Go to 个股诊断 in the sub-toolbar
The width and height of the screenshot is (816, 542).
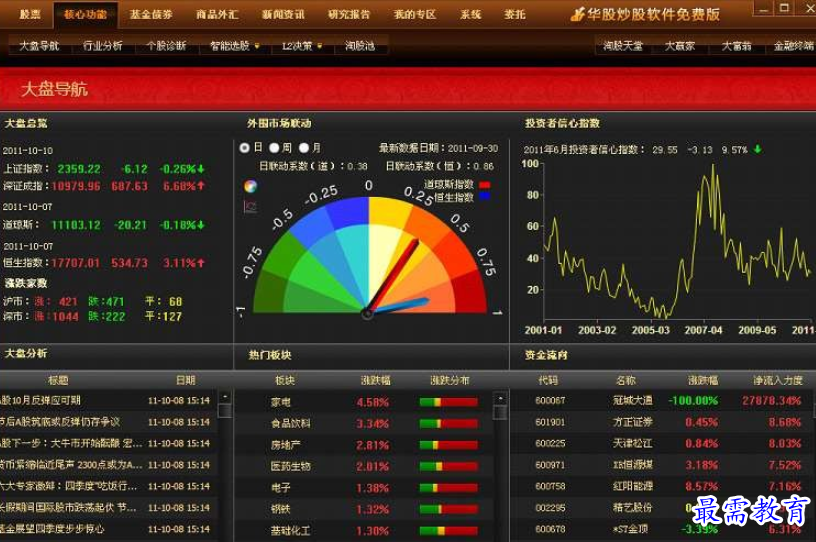click(166, 46)
